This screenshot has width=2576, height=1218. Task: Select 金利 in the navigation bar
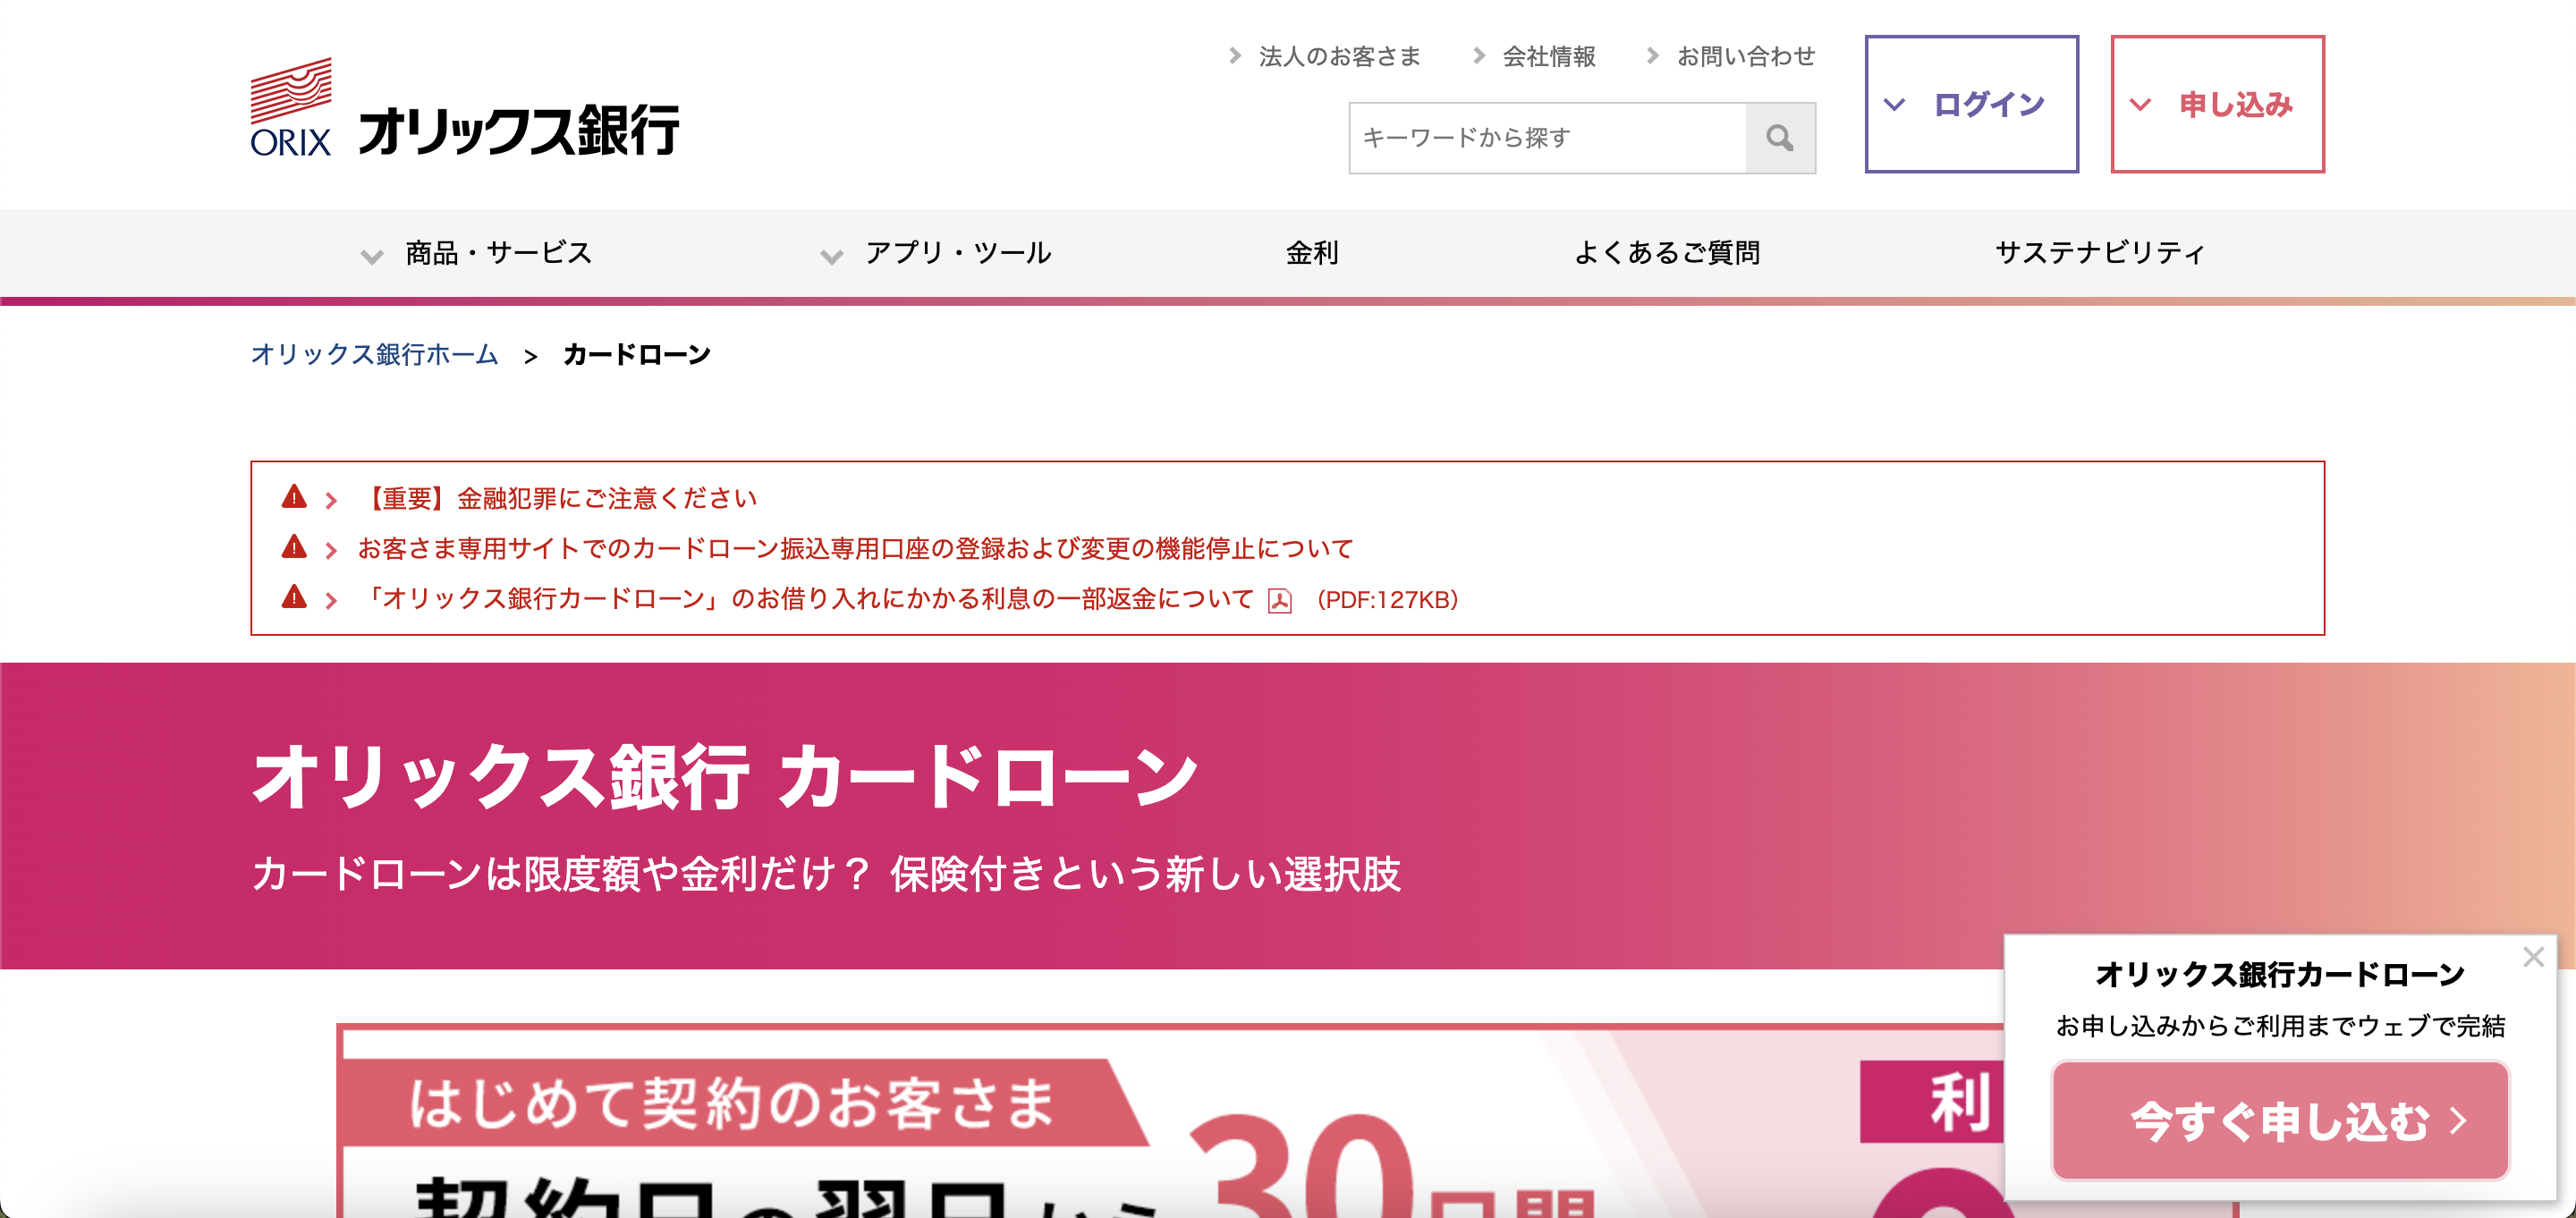pos(1313,254)
